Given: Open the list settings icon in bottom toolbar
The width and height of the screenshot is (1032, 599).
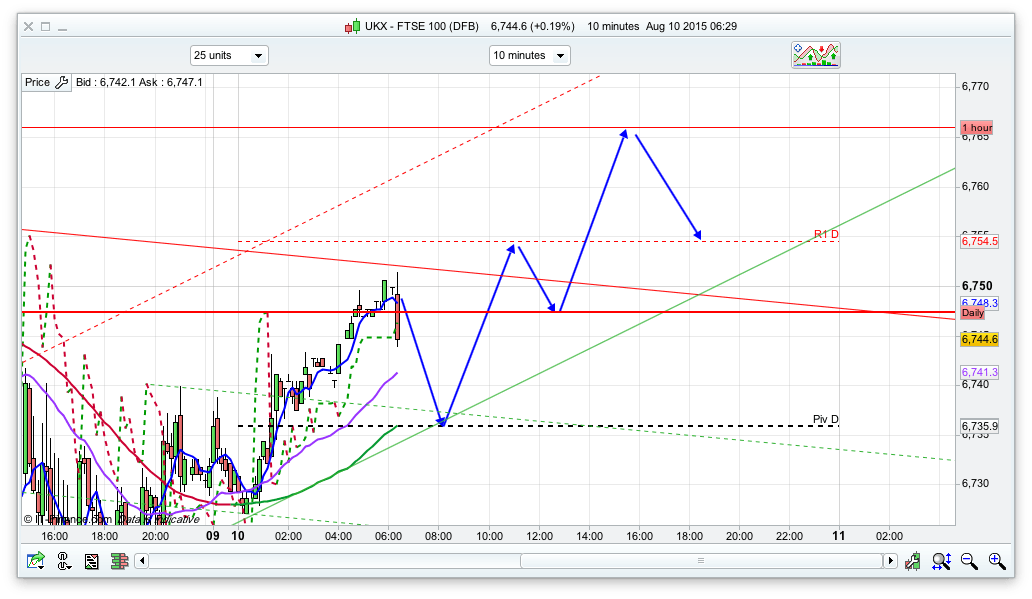Looking at the screenshot, I should pyautogui.click(x=92, y=562).
